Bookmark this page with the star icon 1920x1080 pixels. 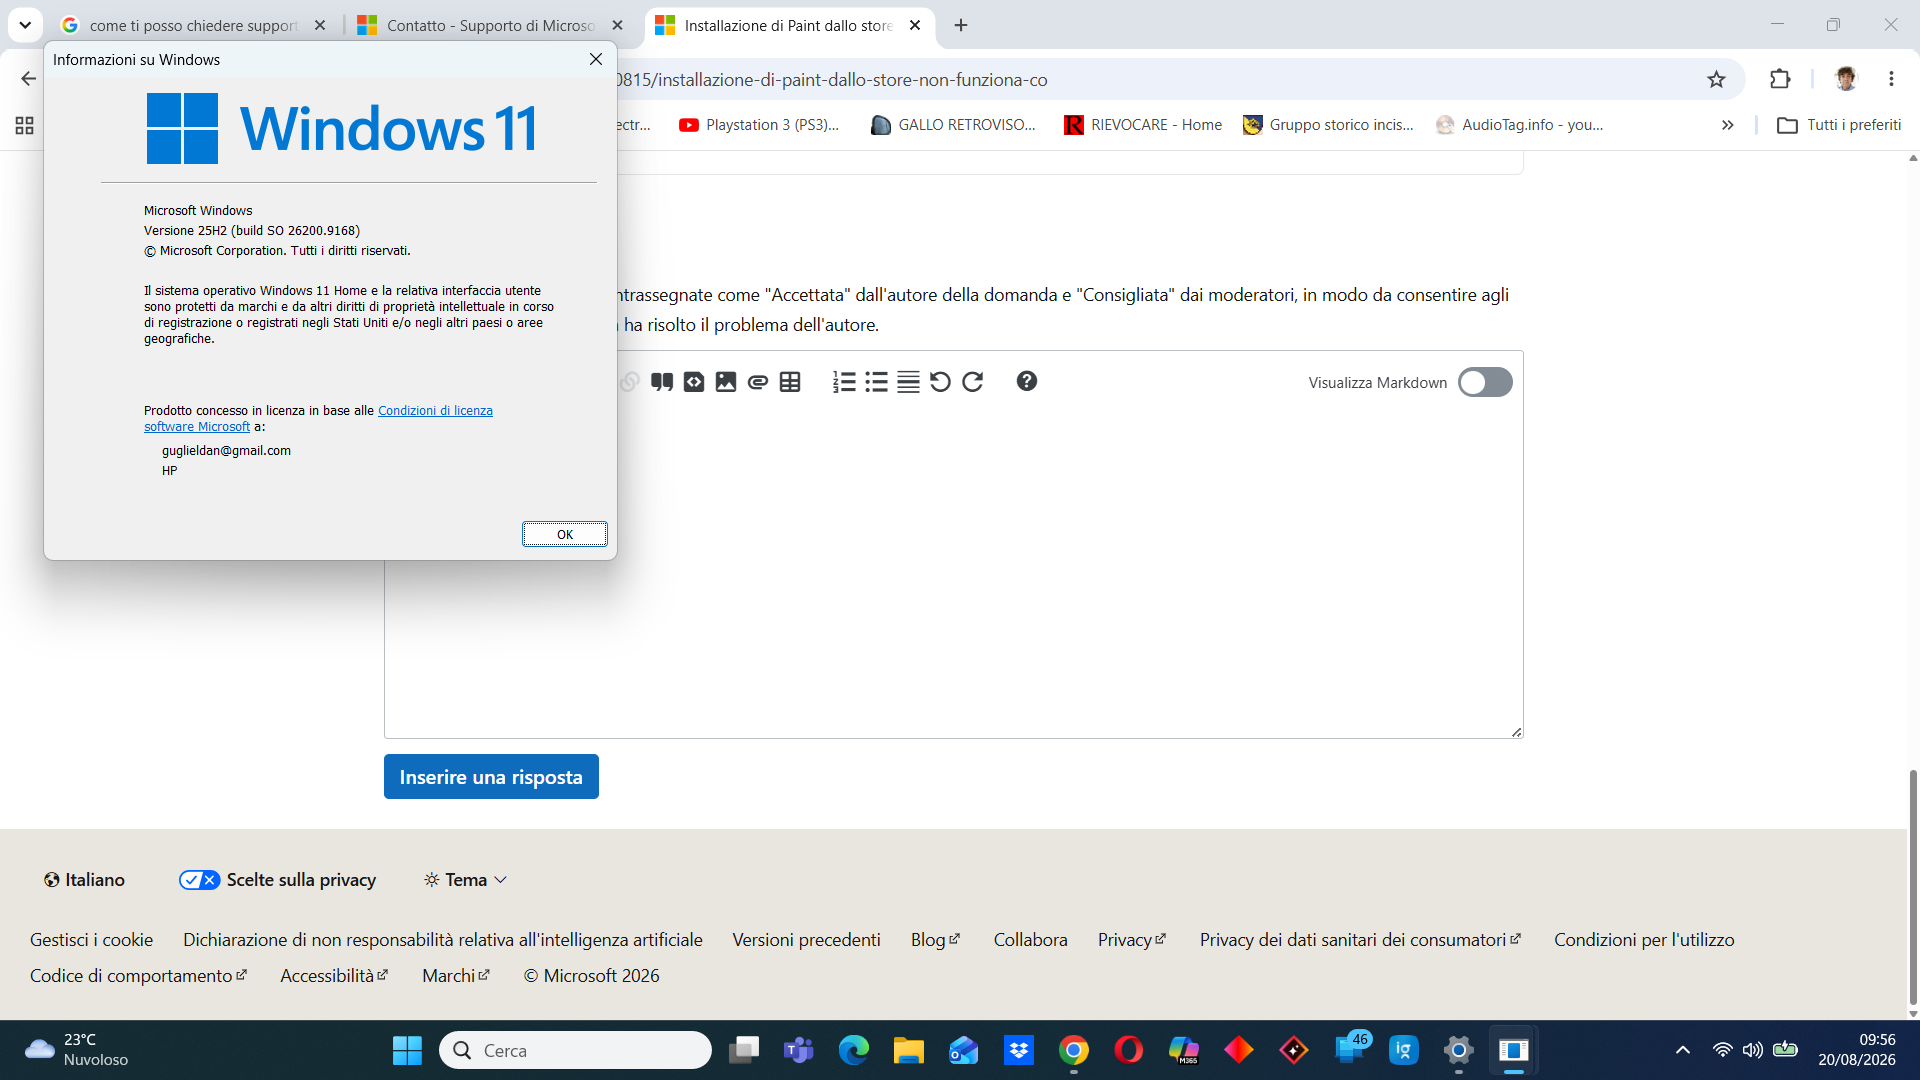(x=1716, y=79)
